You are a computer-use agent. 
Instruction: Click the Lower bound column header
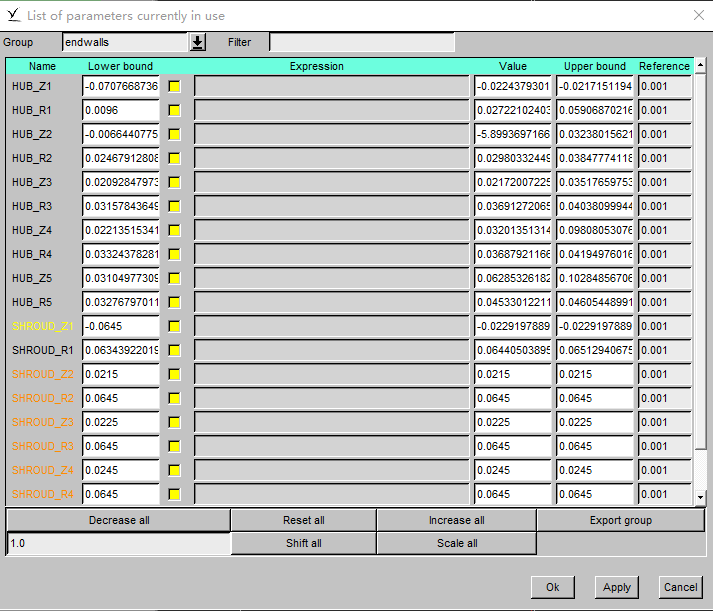[121, 66]
